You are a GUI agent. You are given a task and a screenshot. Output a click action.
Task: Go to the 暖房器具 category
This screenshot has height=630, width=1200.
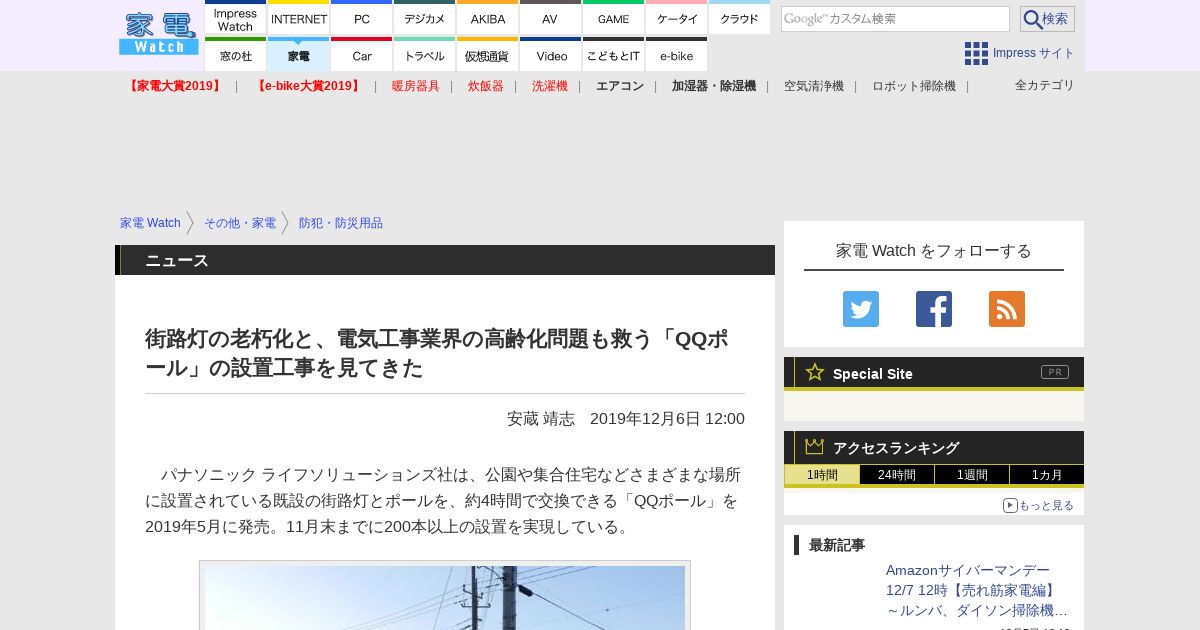point(416,86)
